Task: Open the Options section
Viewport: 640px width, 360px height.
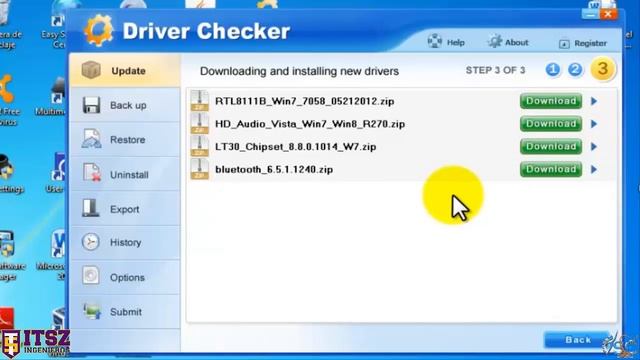Action: (124, 277)
